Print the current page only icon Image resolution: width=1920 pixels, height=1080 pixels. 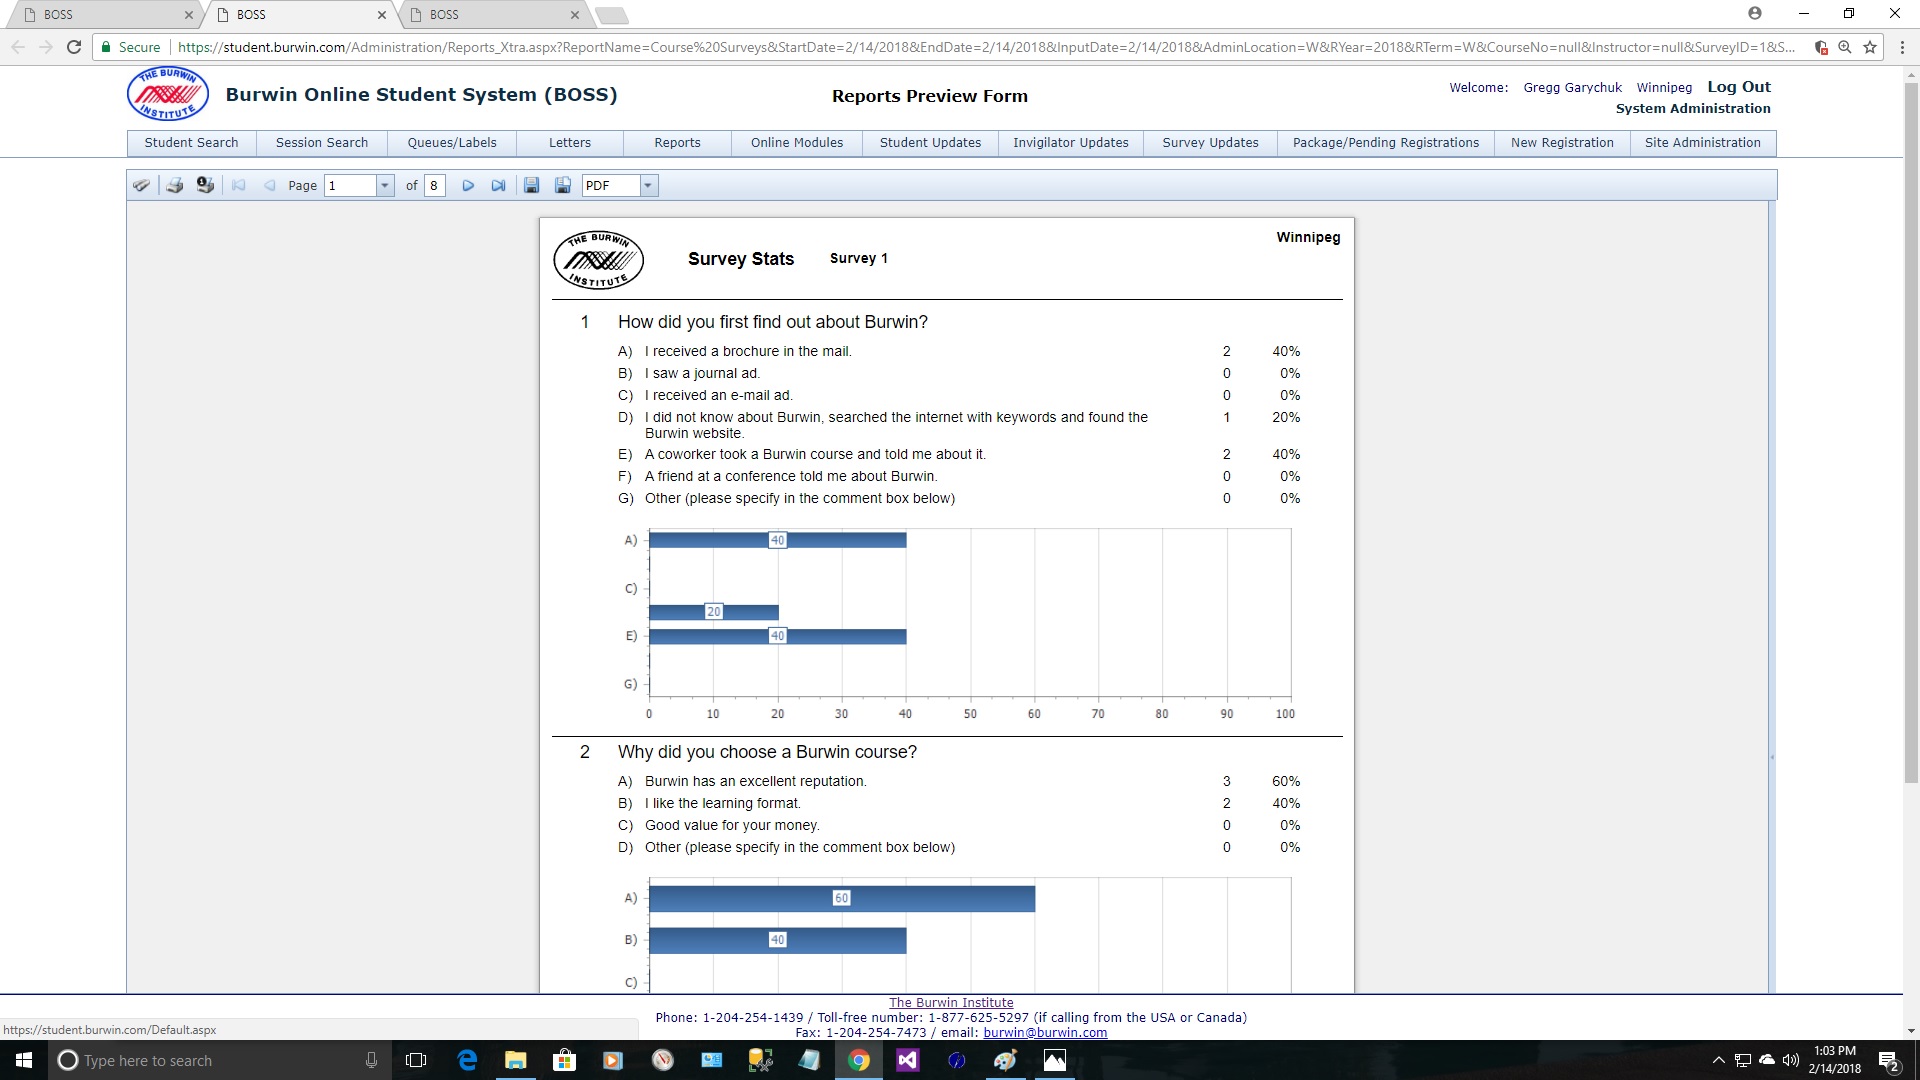(x=205, y=185)
